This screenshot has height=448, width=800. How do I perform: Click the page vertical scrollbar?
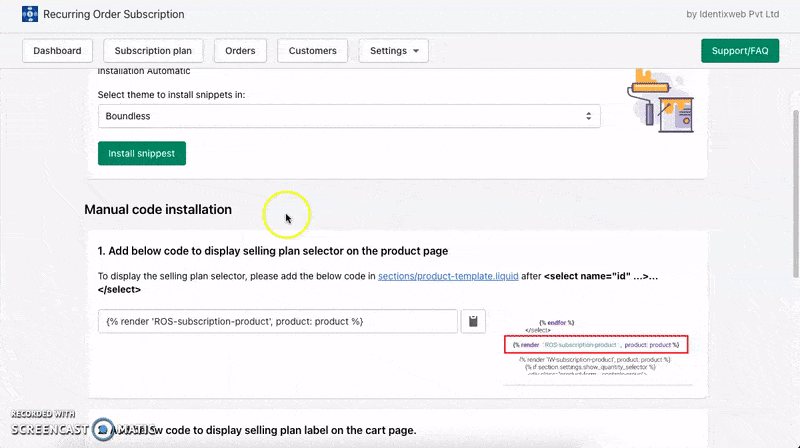pos(795,194)
